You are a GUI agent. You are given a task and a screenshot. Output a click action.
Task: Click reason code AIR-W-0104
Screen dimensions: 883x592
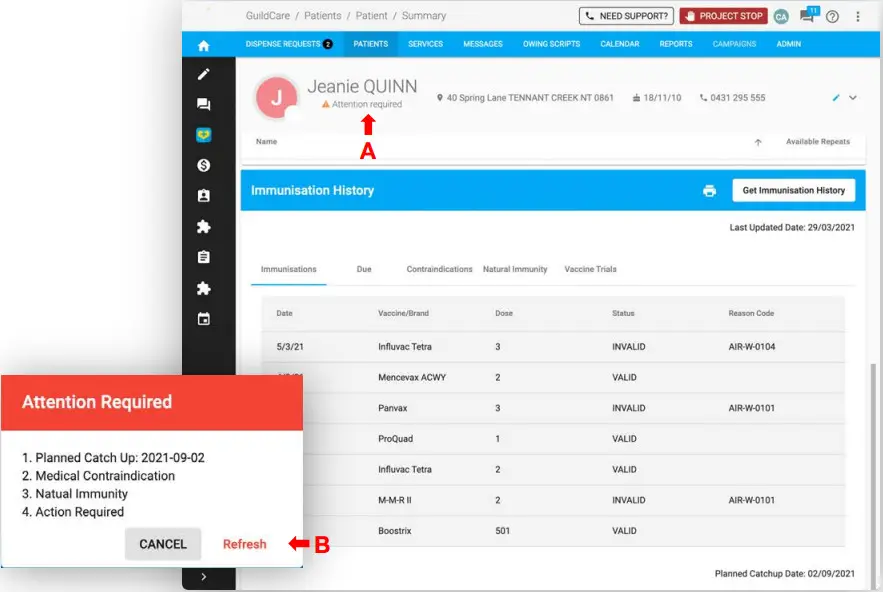click(751, 347)
